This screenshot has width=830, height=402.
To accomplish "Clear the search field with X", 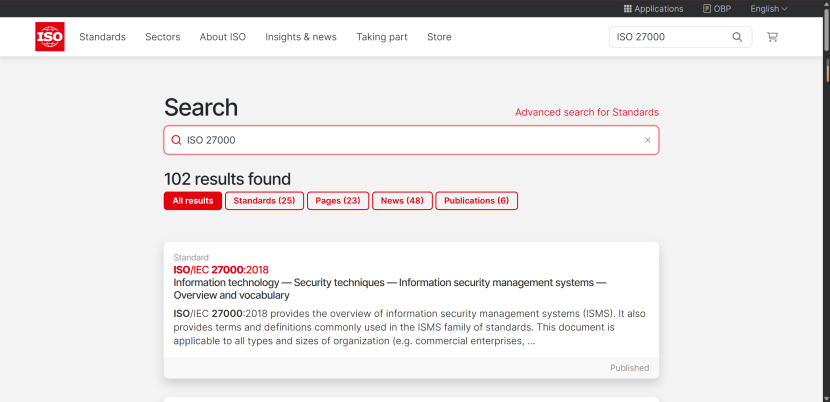I will (x=647, y=140).
